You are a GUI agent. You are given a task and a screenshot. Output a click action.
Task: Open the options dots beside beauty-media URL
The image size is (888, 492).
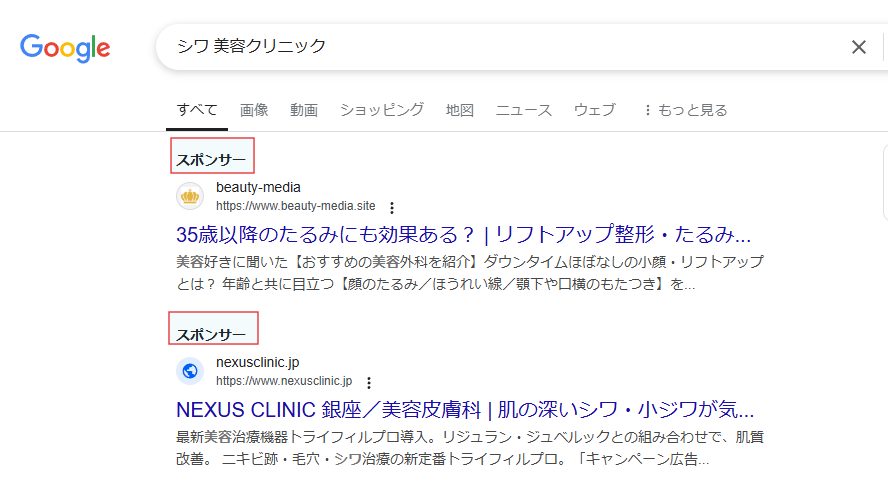click(x=392, y=208)
